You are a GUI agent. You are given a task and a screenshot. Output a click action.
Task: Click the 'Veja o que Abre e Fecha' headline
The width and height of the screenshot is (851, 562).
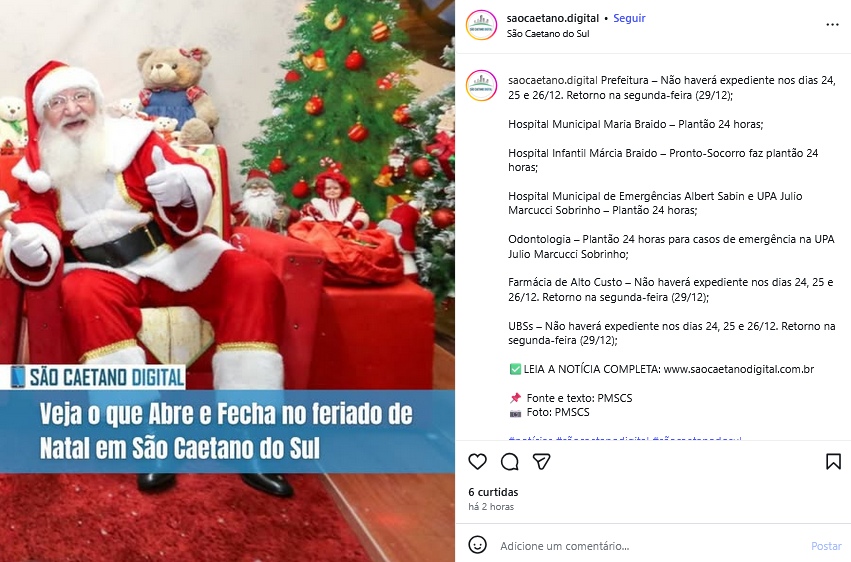226,431
